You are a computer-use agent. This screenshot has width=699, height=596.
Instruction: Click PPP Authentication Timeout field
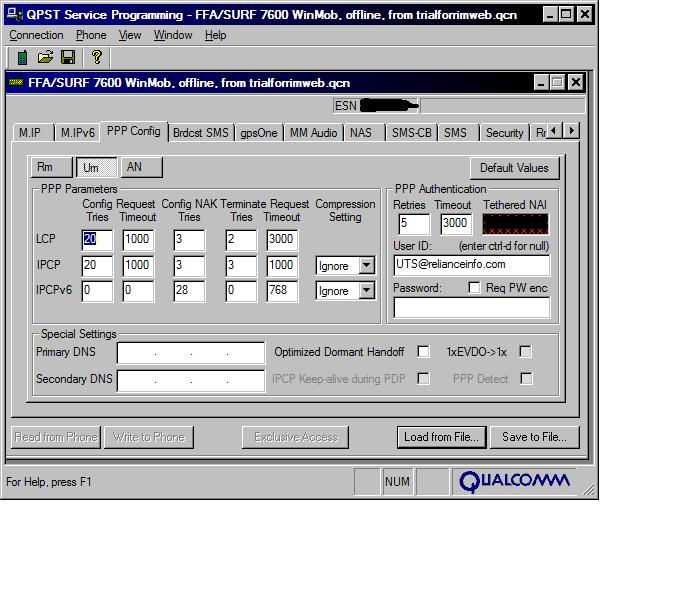click(x=456, y=224)
